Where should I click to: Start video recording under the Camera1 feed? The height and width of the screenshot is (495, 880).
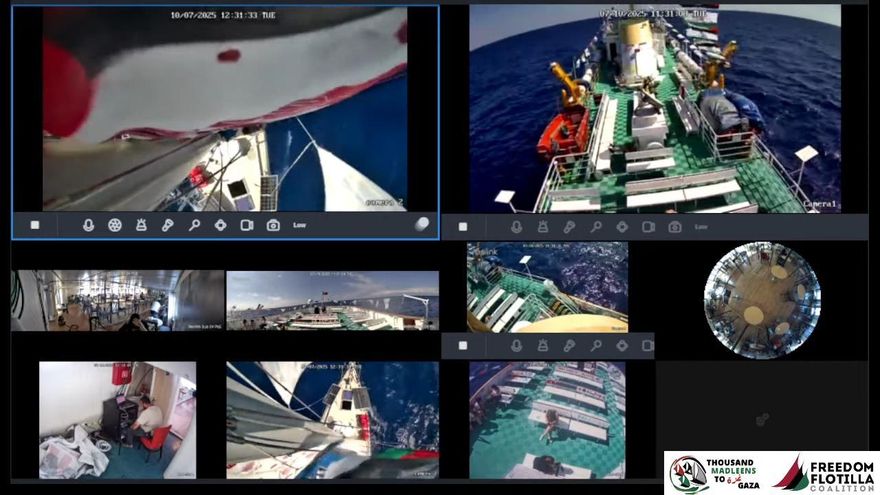click(x=648, y=227)
